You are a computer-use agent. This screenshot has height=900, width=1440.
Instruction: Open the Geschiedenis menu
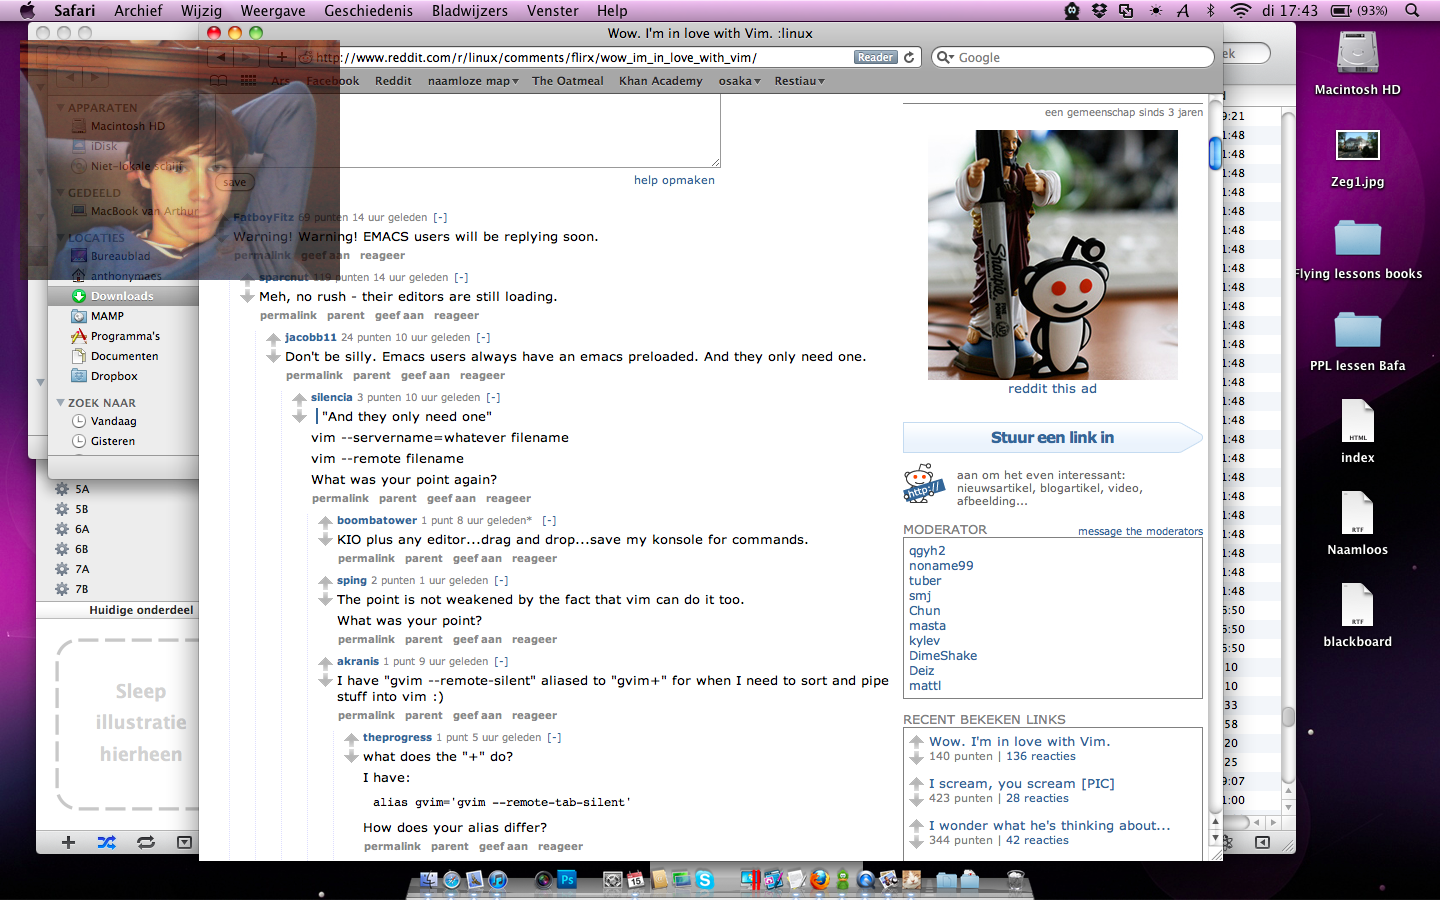[x=368, y=11]
